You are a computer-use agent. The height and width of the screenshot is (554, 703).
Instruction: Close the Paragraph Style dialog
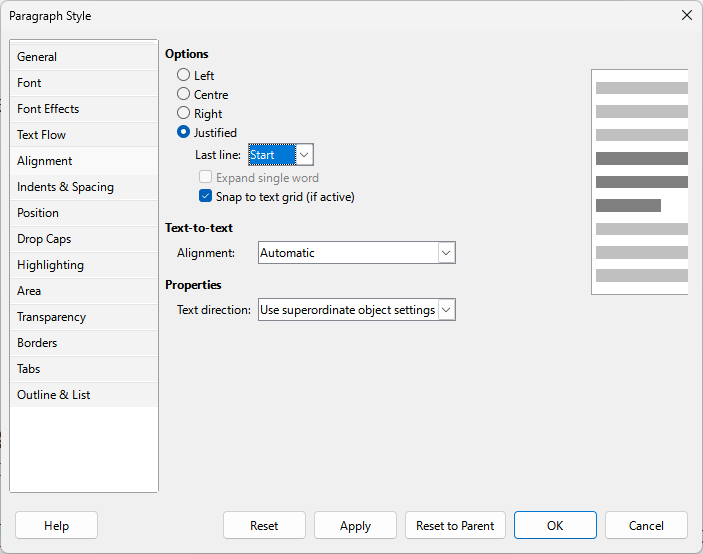(686, 15)
